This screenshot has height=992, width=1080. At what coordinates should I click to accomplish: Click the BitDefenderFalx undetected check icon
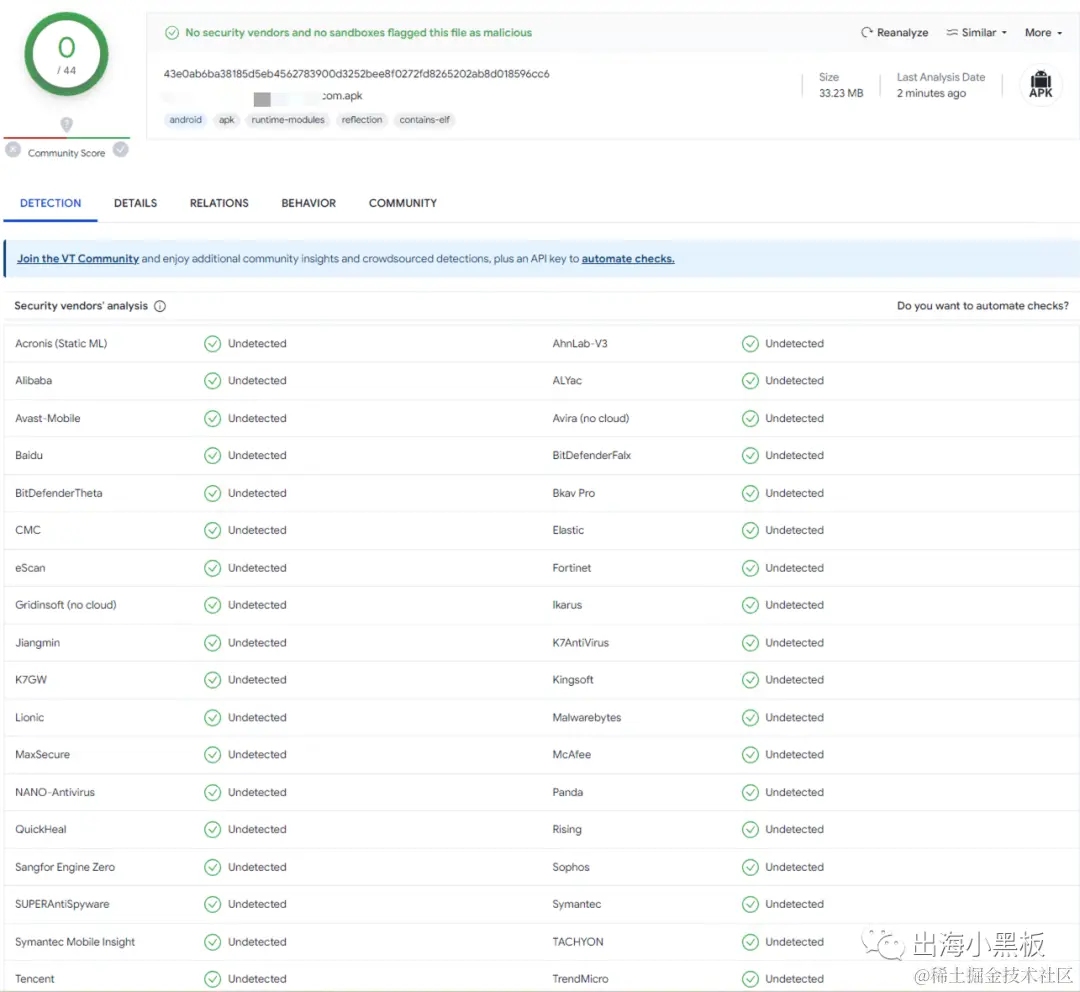pyautogui.click(x=750, y=455)
